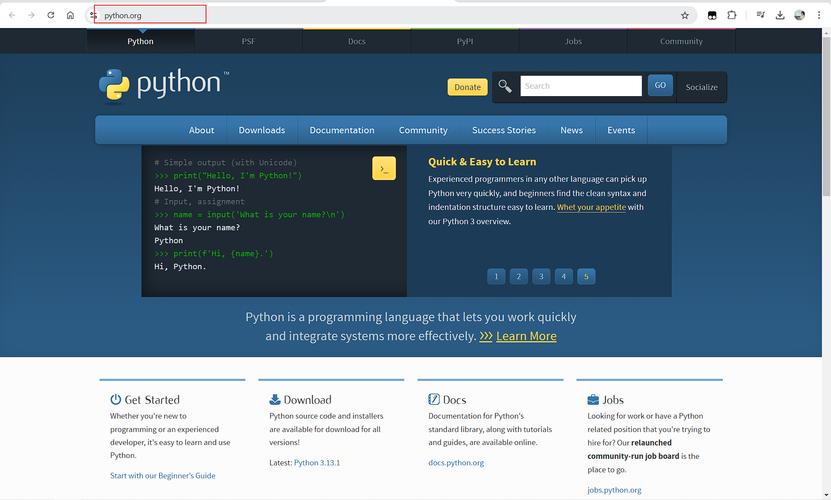Screen dimensions: 831x500
Task: Click the Get Started power icon
Action: [x=116, y=399]
